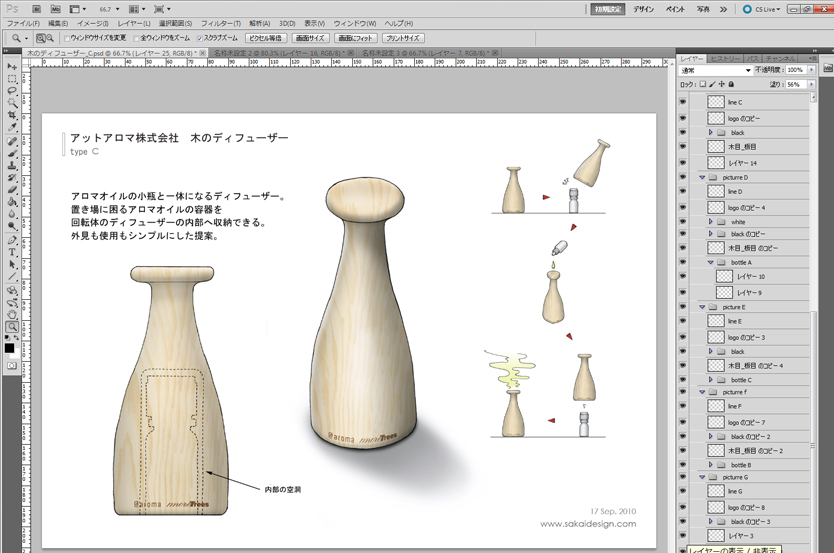Select the Rectangular Marquee tool
Viewport: 834px width, 553px height.
point(12,78)
